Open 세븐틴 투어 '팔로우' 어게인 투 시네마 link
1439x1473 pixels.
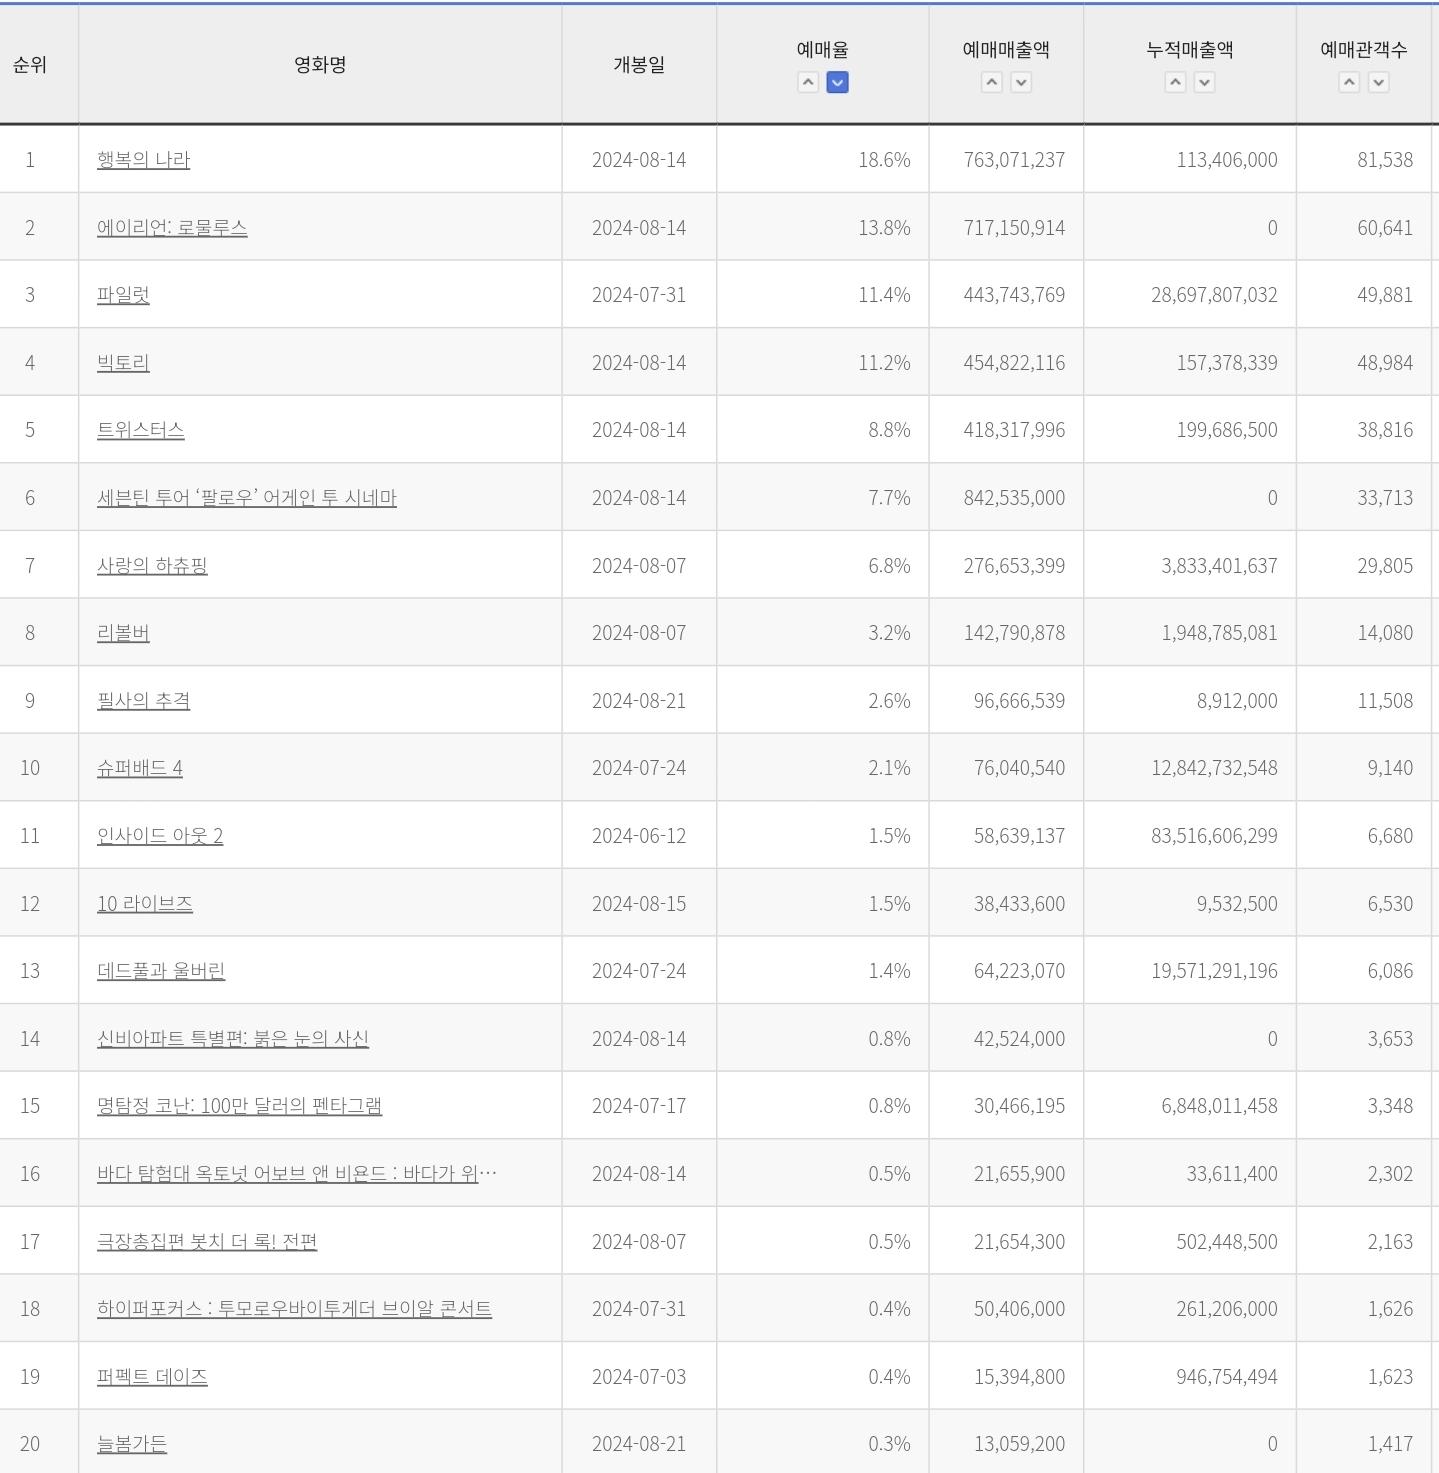click(247, 498)
